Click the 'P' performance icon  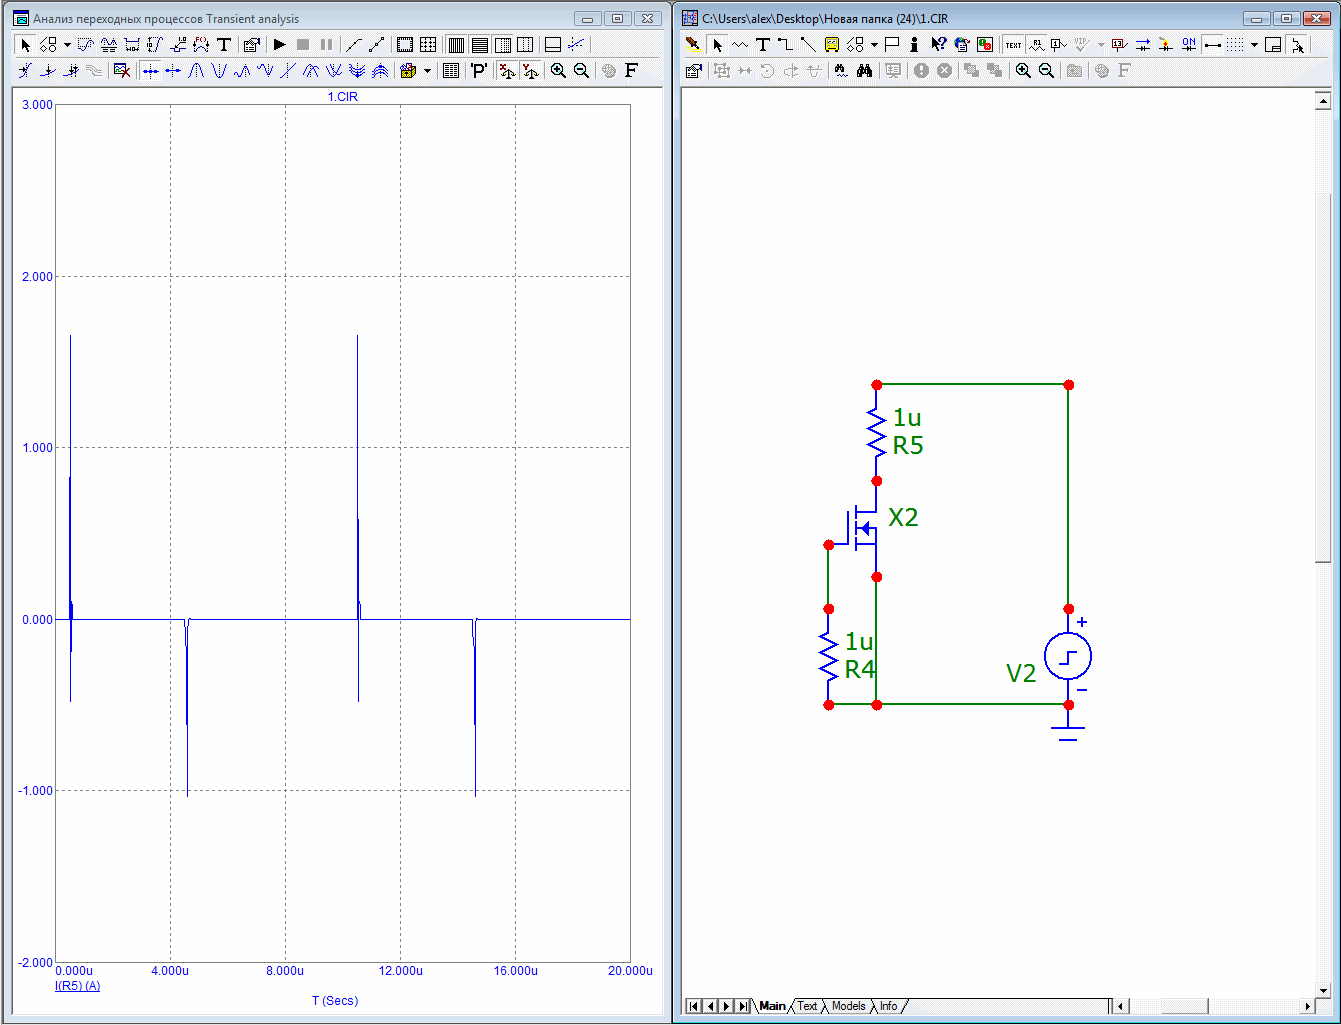click(x=479, y=71)
